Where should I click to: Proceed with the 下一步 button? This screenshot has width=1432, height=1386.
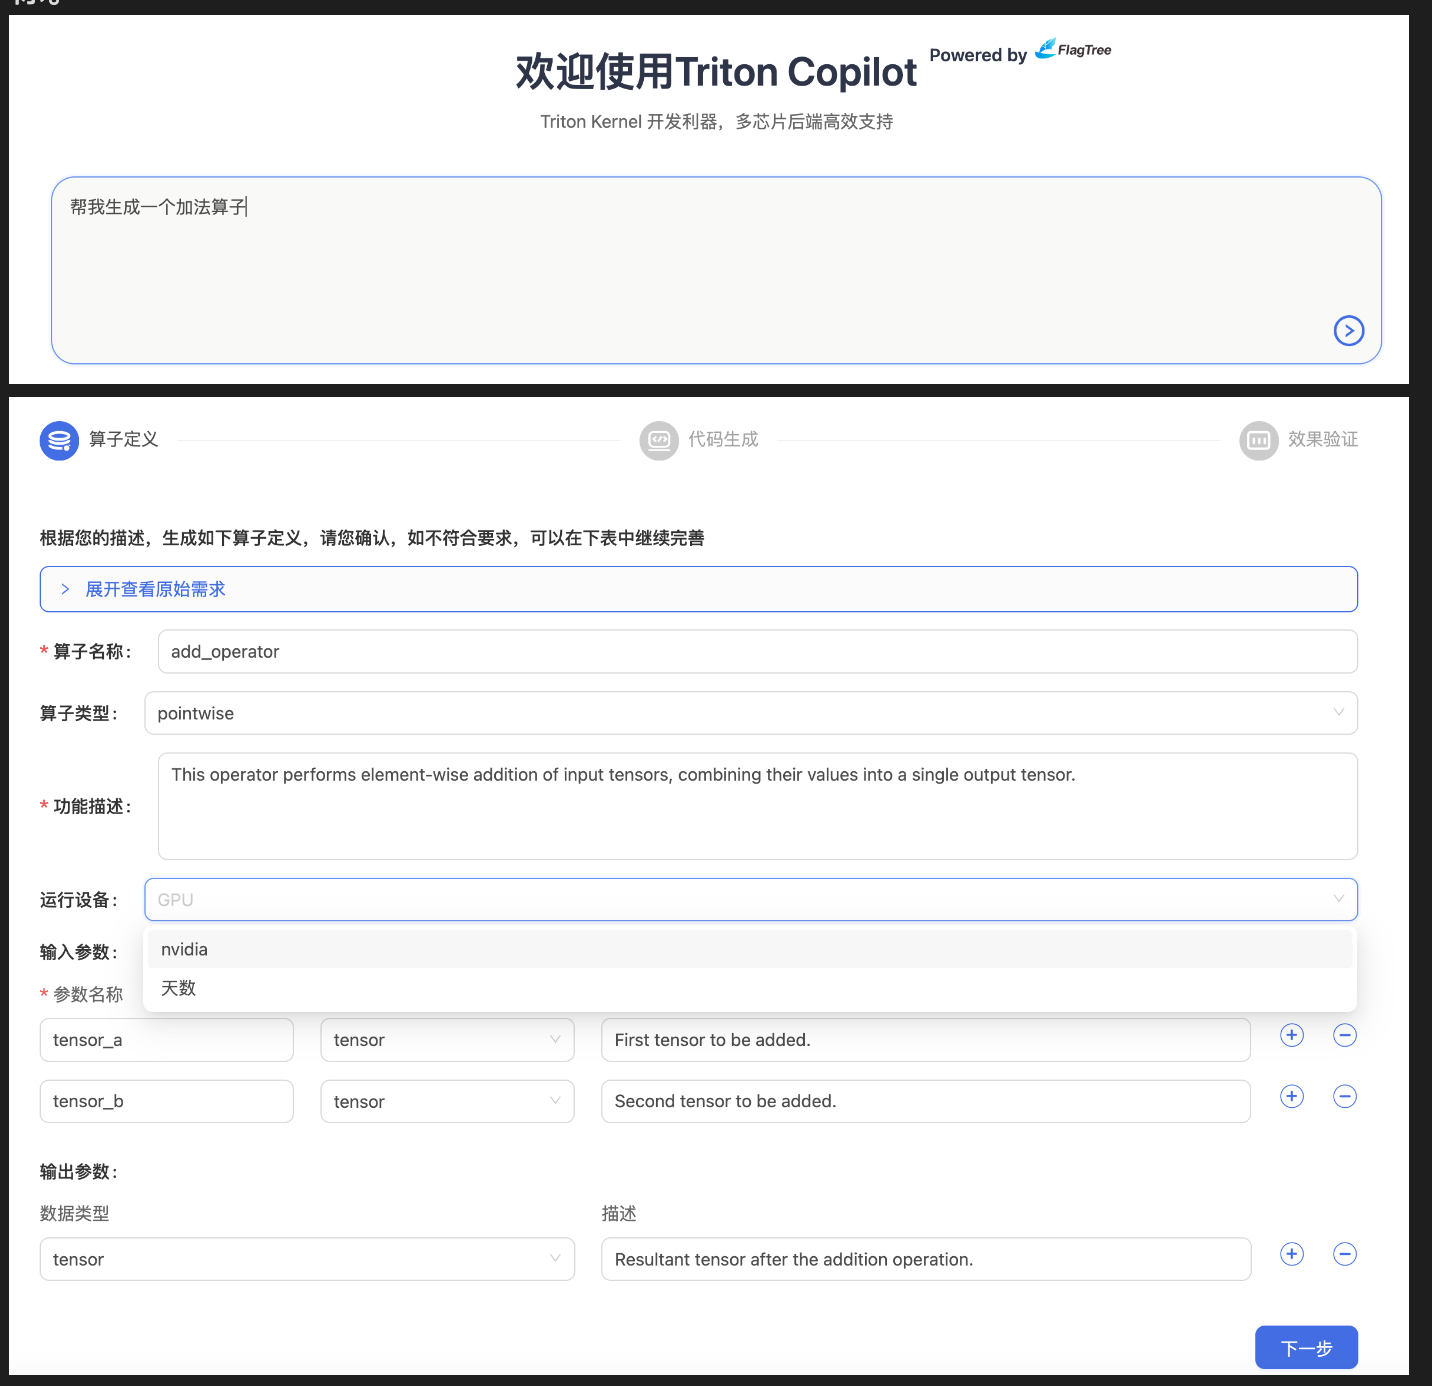(x=1306, y=1347)
